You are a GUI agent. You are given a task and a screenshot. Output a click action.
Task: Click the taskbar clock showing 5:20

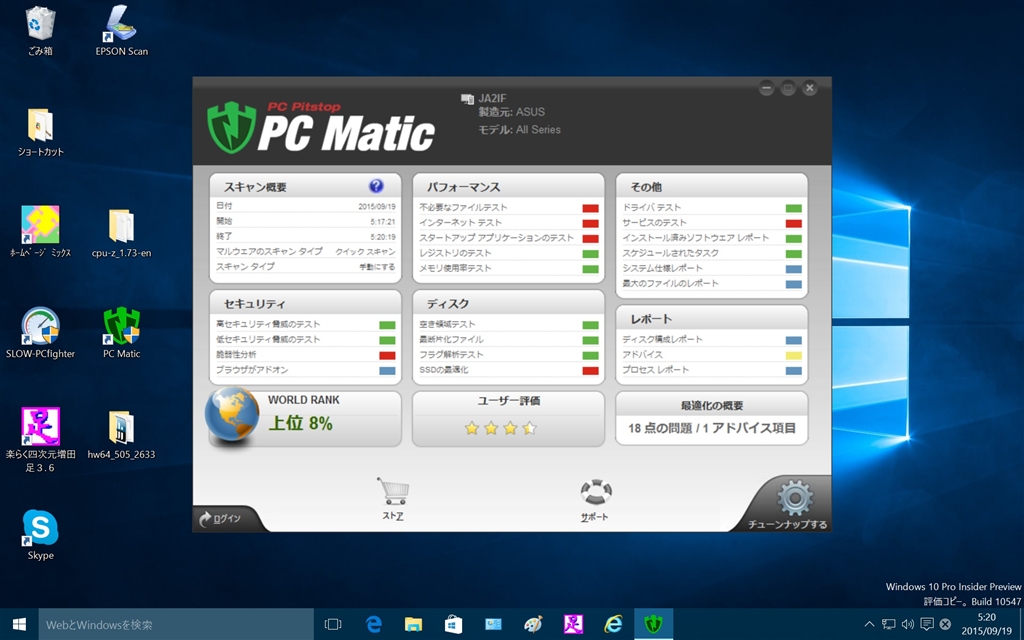pyautogui.click(x=987, y=624)
